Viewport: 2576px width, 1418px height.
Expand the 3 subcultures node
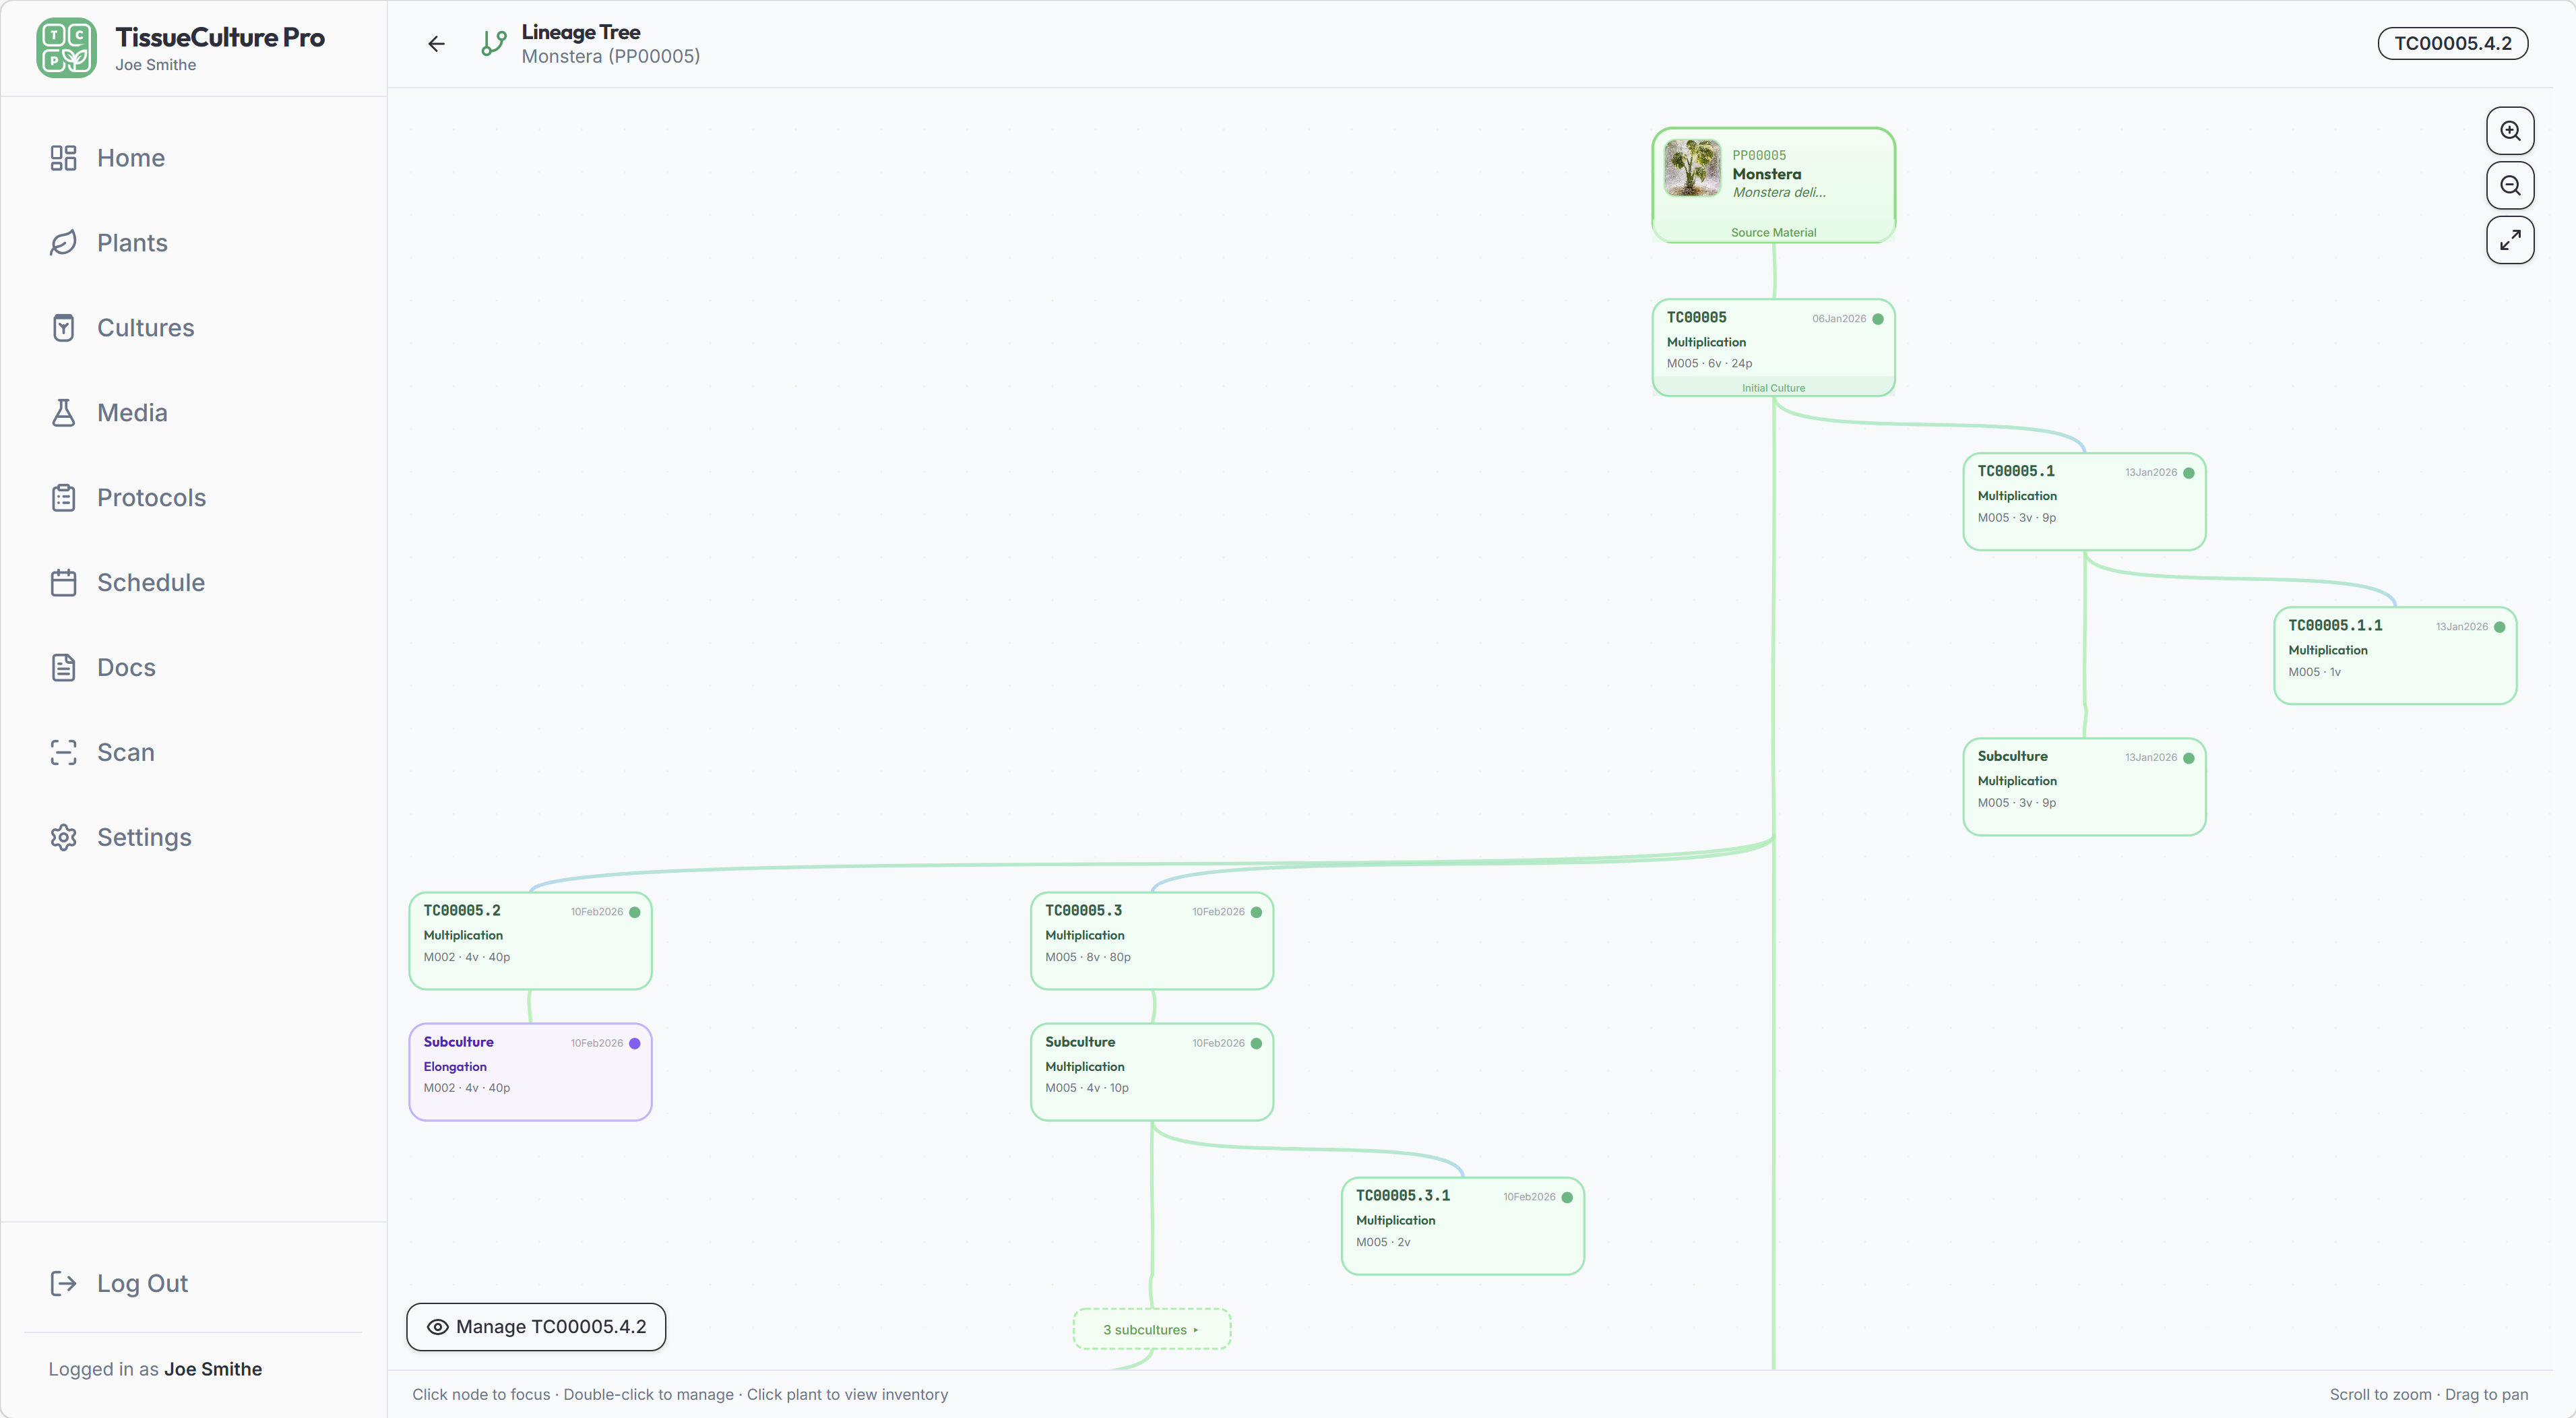(x=1150, y=1329)
